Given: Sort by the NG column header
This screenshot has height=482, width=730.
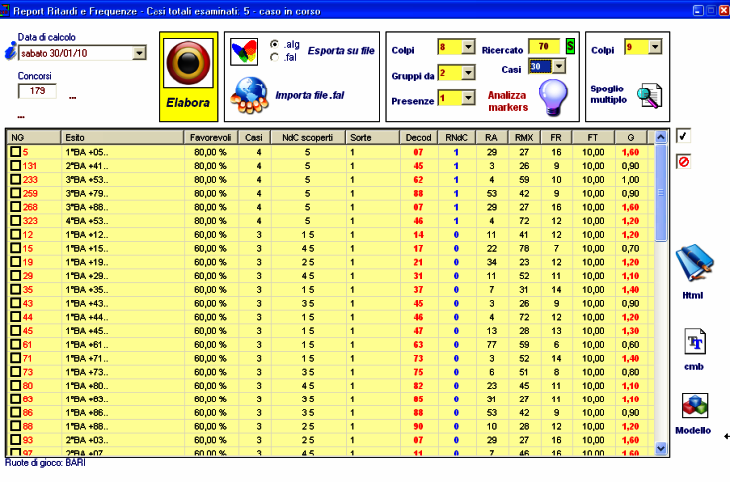Looking at the screenshot, I should 33,137.
